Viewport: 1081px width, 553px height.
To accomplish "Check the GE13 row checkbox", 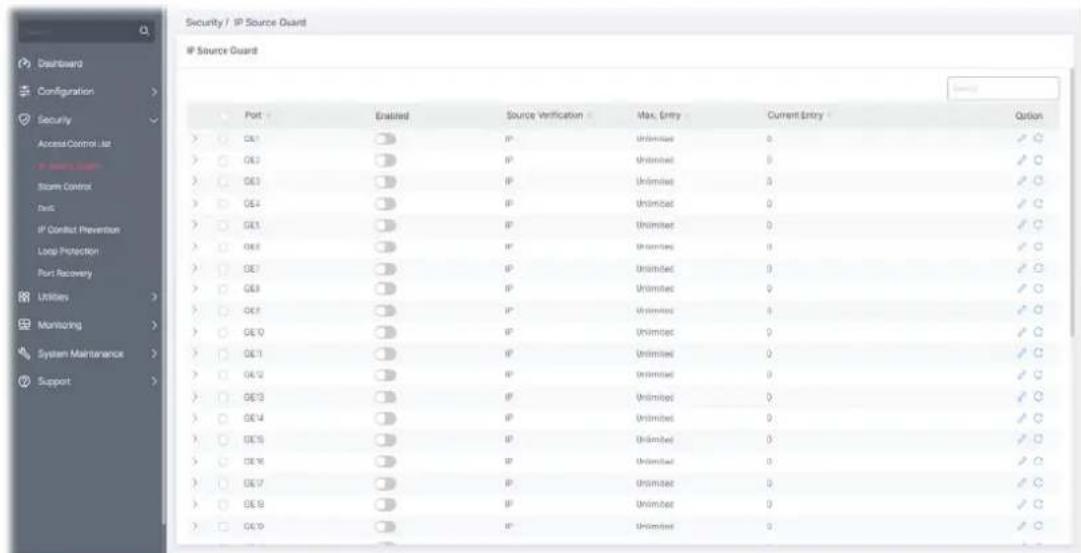I will coord(223,396).
